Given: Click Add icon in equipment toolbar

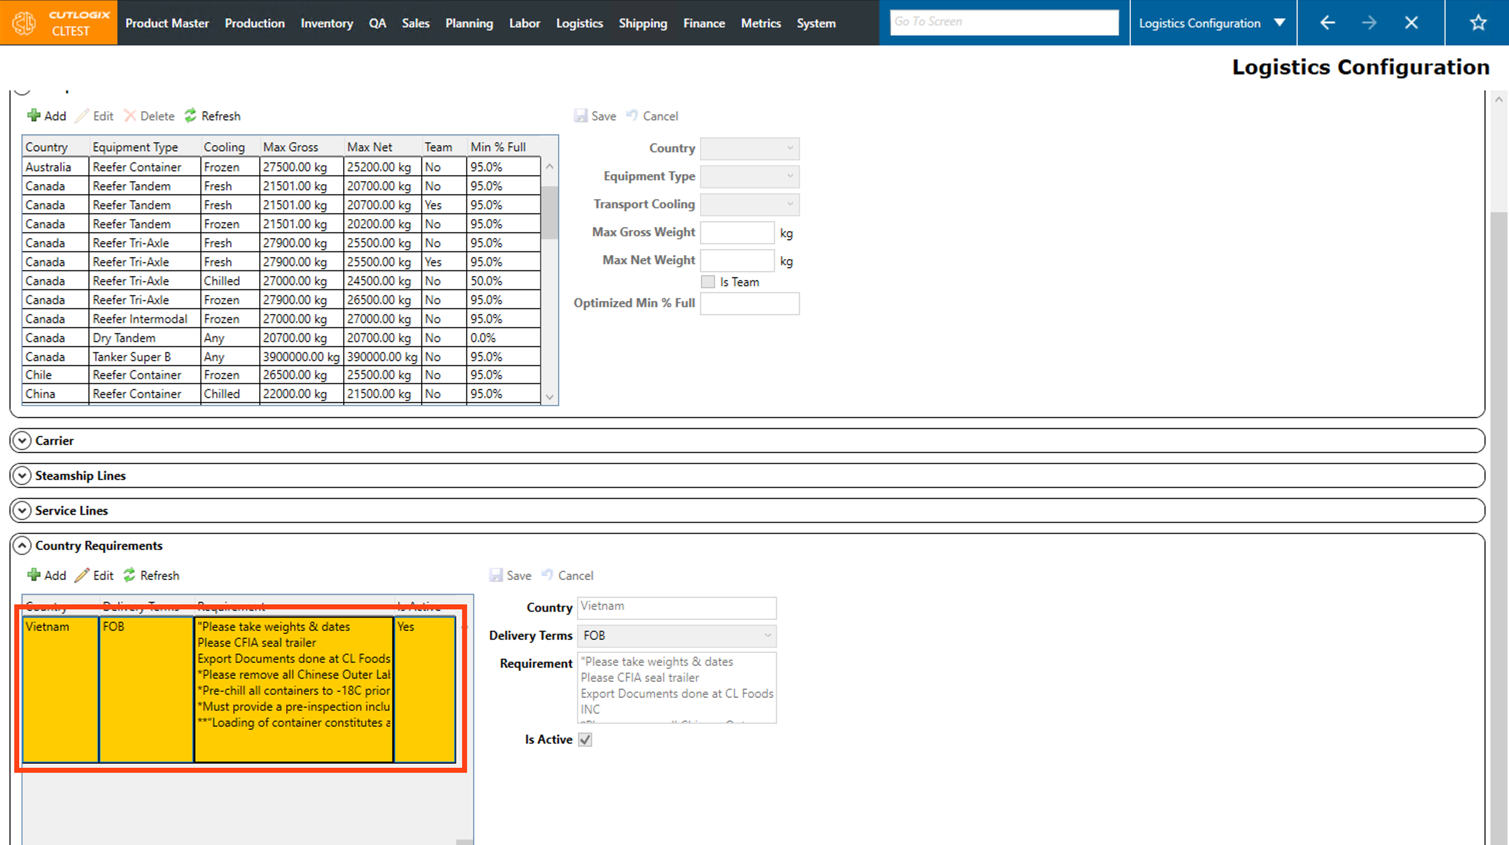Looking at the screenshot, I should 34,116.
